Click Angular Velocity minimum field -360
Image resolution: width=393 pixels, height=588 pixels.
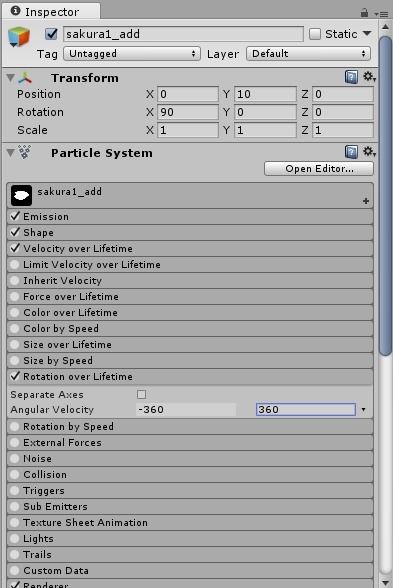[x=186, y=410]
